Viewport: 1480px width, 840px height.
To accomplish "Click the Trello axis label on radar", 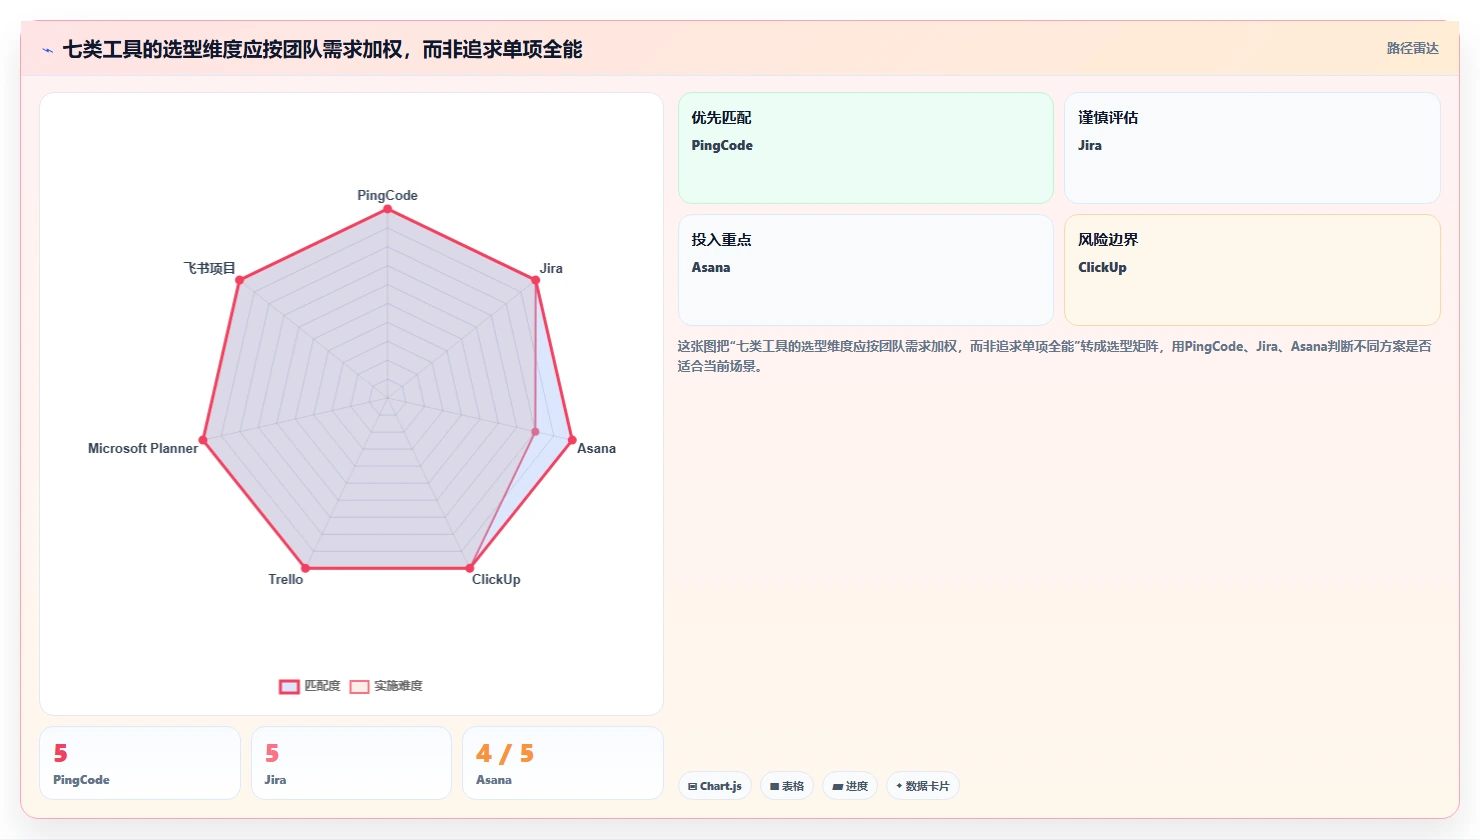I will click(286, 579).
